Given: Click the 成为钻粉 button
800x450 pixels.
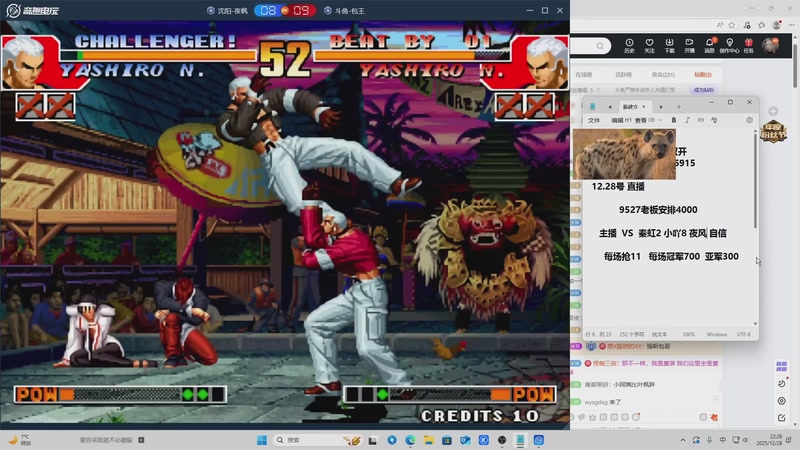Looking at the screenshot, I should [x=704, y=90].
